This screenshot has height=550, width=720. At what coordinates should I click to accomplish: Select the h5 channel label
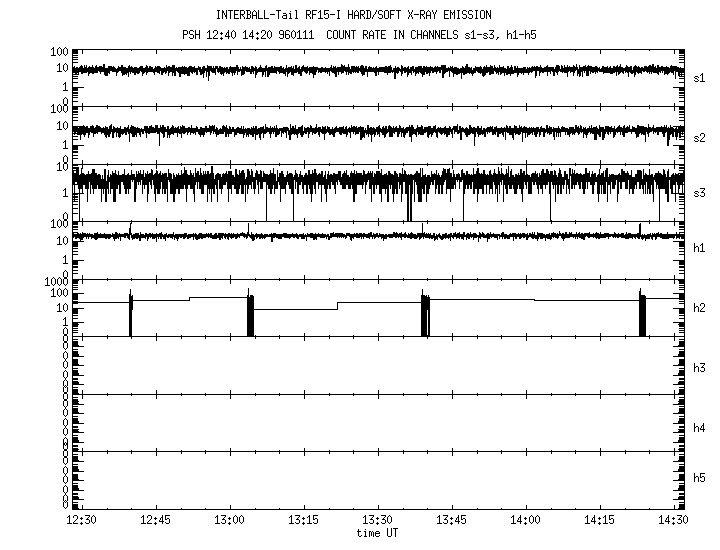[x=700, y=478]
